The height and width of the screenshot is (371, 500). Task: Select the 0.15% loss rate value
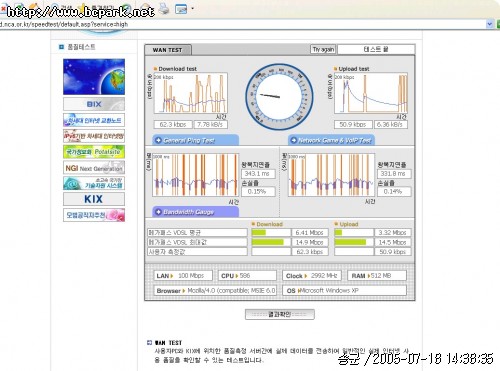(x=258, y=191)
